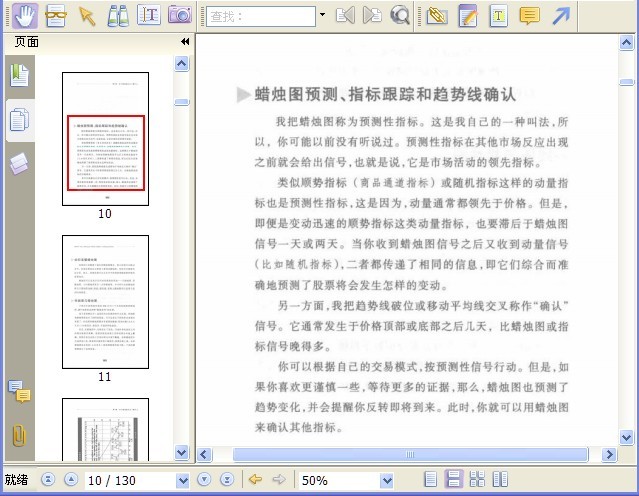The image size is (639, 496).
Task: Click horizontal scroll left arrow
Action: coord(205,454)
